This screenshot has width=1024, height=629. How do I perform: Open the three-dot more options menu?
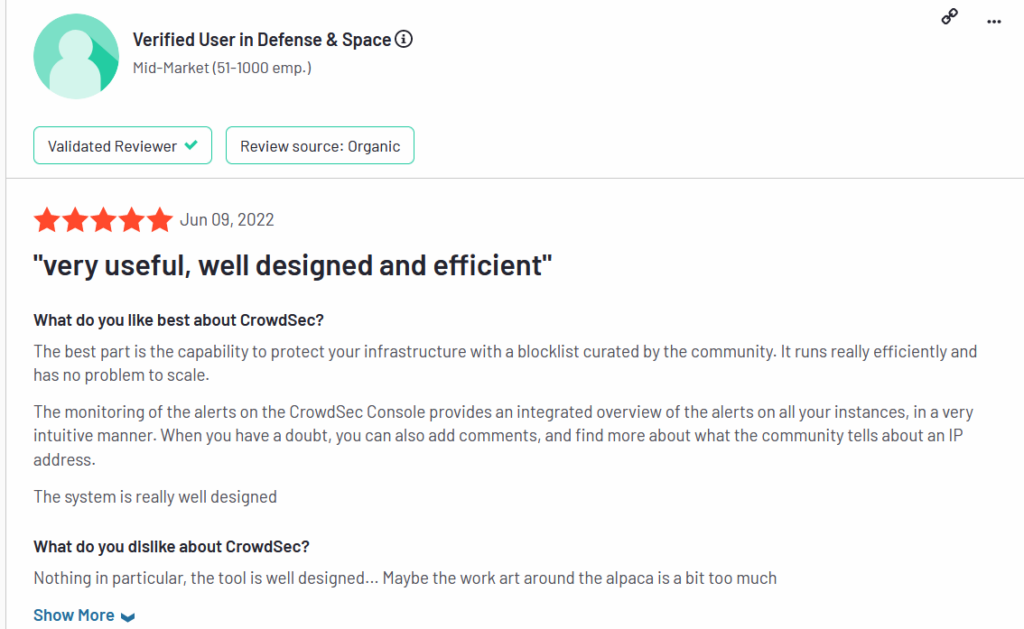click(x=993, y=20)
